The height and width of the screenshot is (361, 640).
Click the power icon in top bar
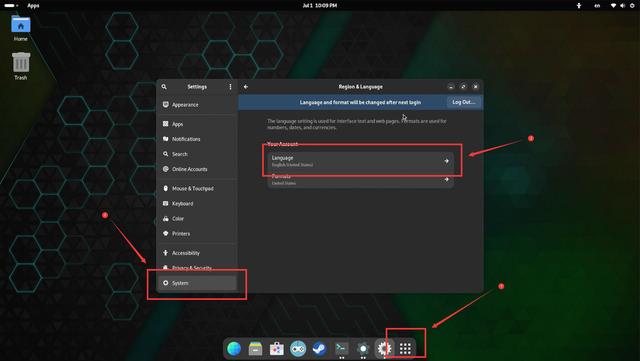click(632, 5)
